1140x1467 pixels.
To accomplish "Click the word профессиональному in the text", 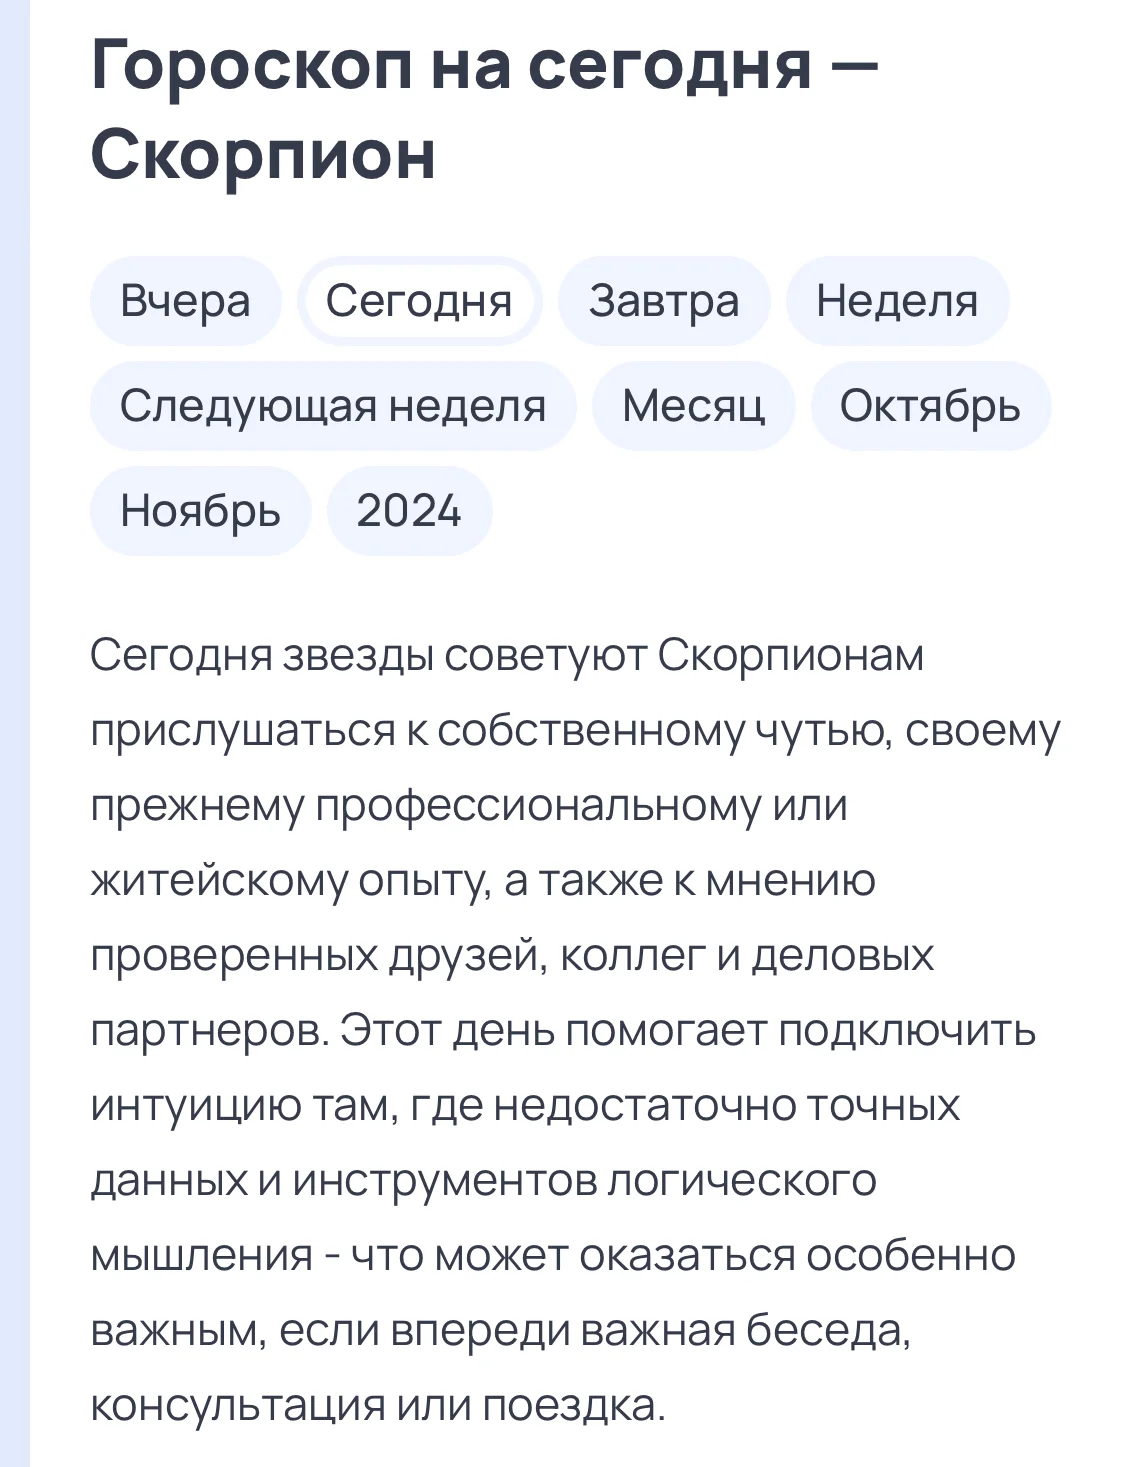I will (538, 806).
